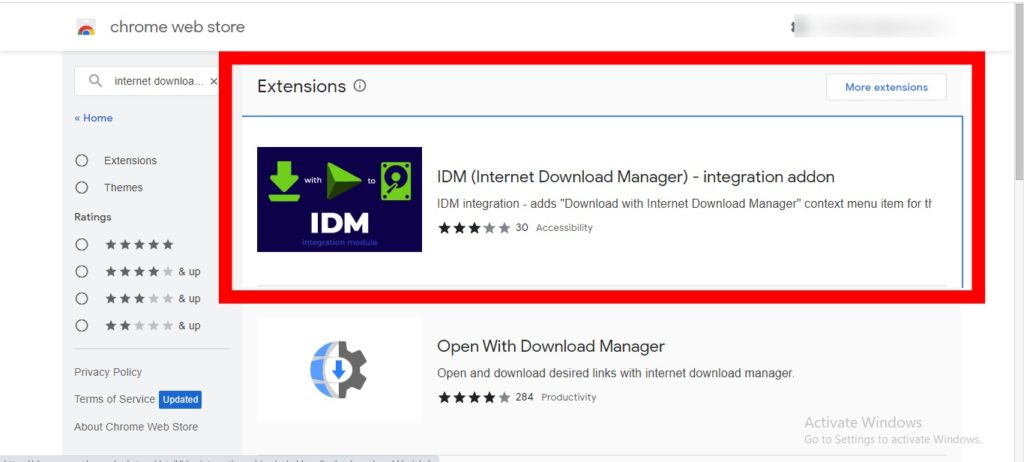Open the Extensions info circle icon
This screenshot has height=462, width=1024.
(360, 86)
